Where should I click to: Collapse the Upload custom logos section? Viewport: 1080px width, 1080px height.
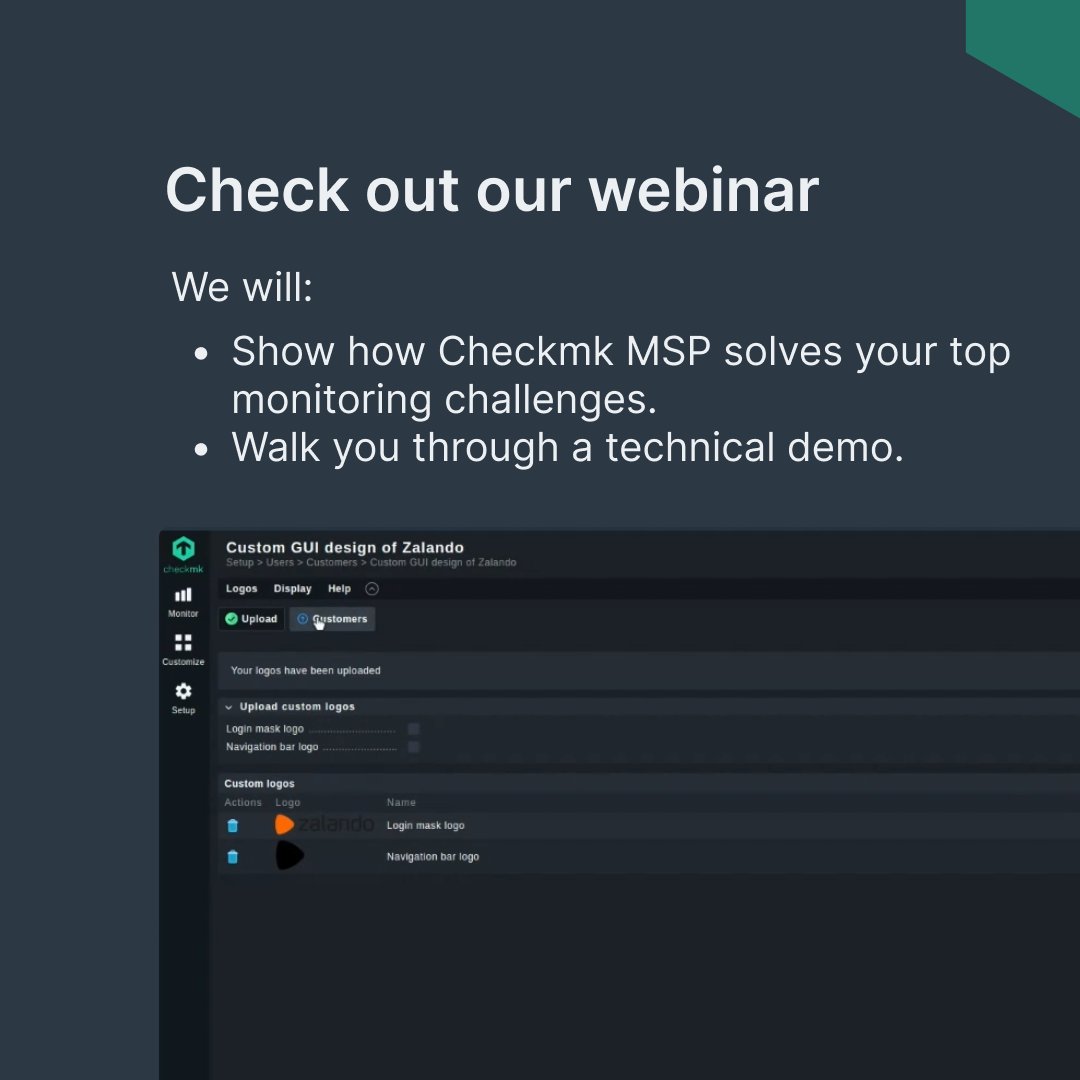point(229,707)
